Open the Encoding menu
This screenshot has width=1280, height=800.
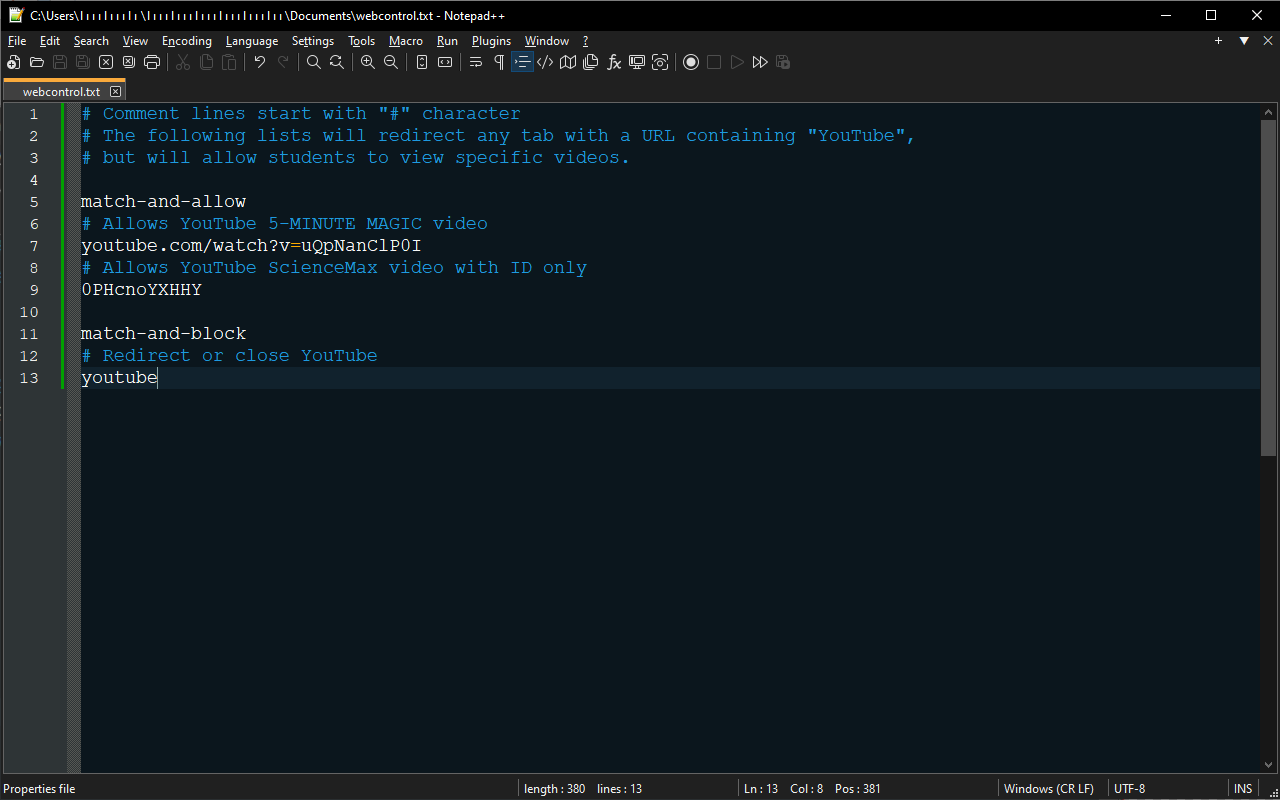point(187,41)
